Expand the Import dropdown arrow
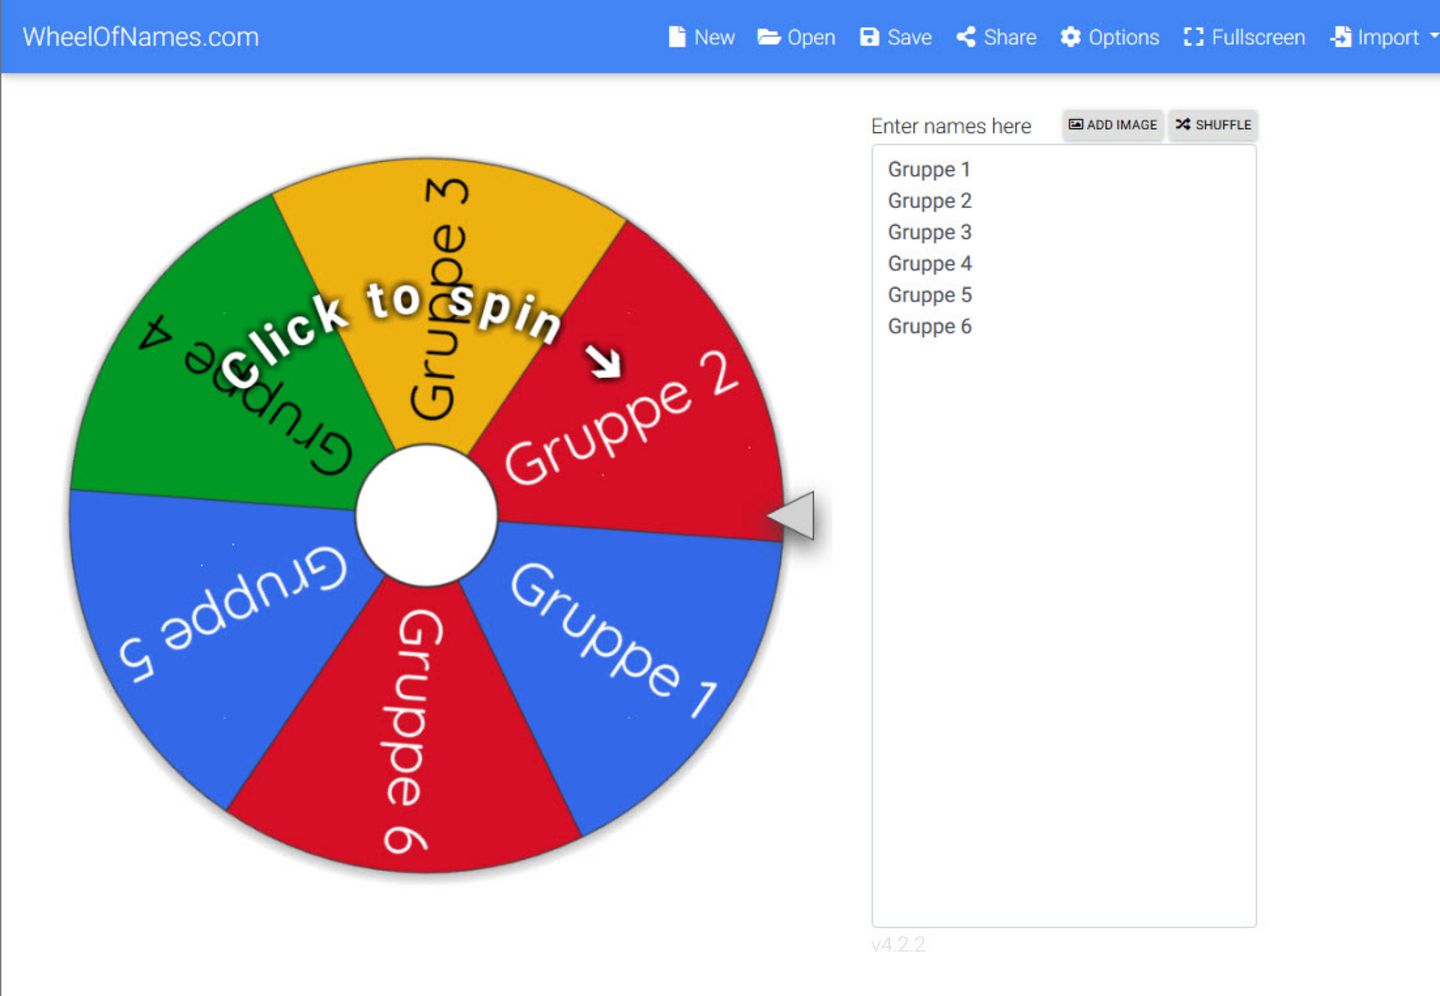1440x996 pixels. (1434, 36)
